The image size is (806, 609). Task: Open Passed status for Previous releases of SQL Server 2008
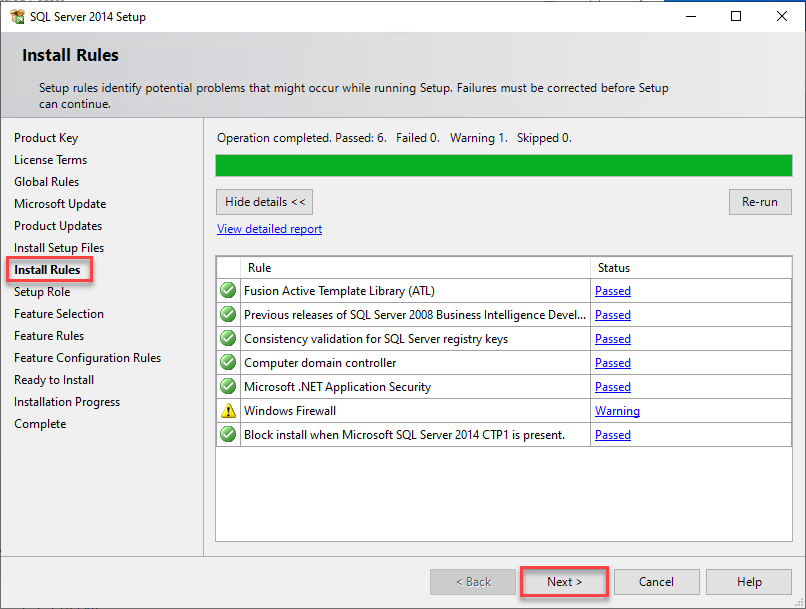point(613,315)
